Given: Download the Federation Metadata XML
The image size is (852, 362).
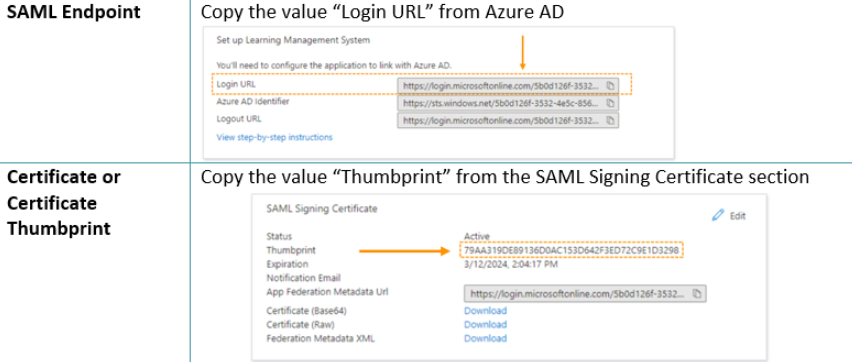Looking at the screenshot, I should (485, 338).
